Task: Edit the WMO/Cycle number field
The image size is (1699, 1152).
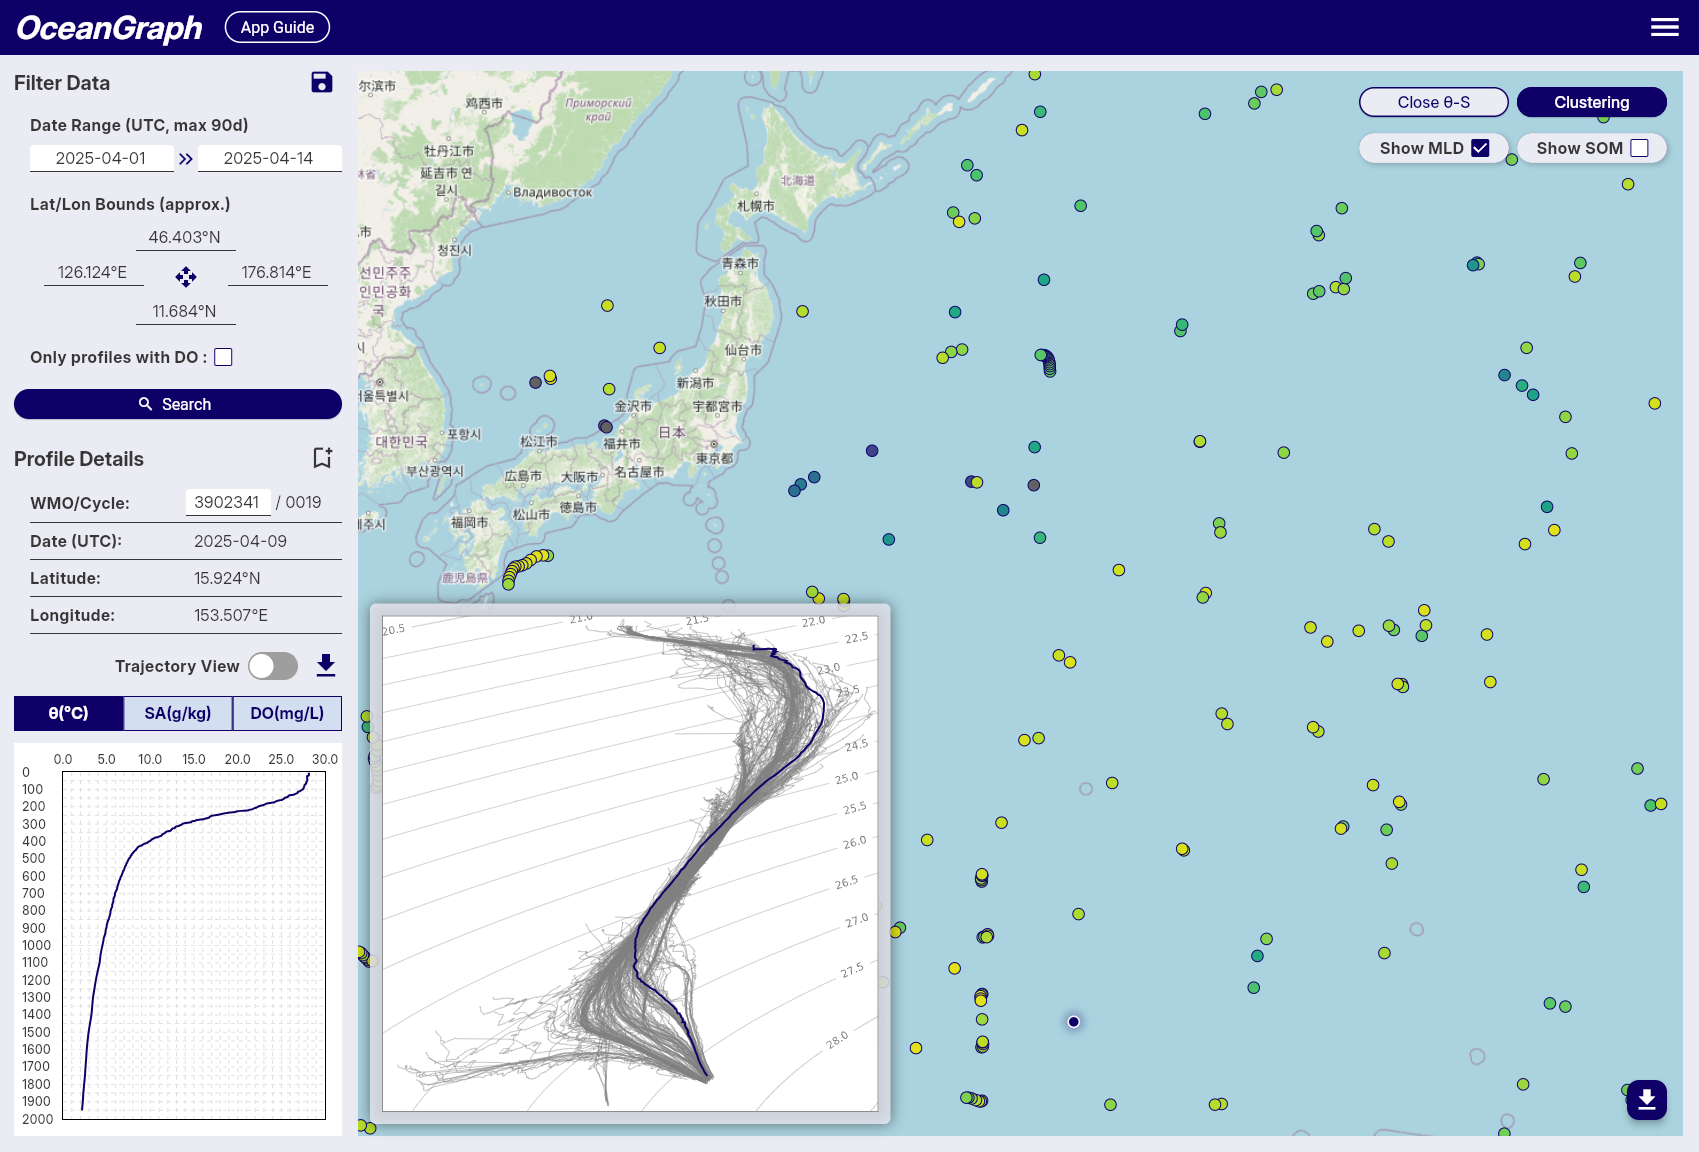Action: click(x=228, y=502)
